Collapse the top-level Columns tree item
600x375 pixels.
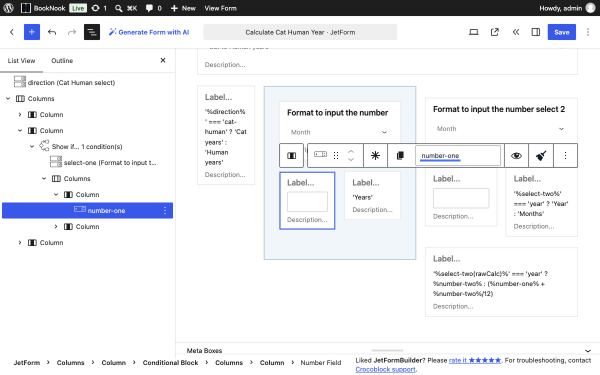(8, 98)
